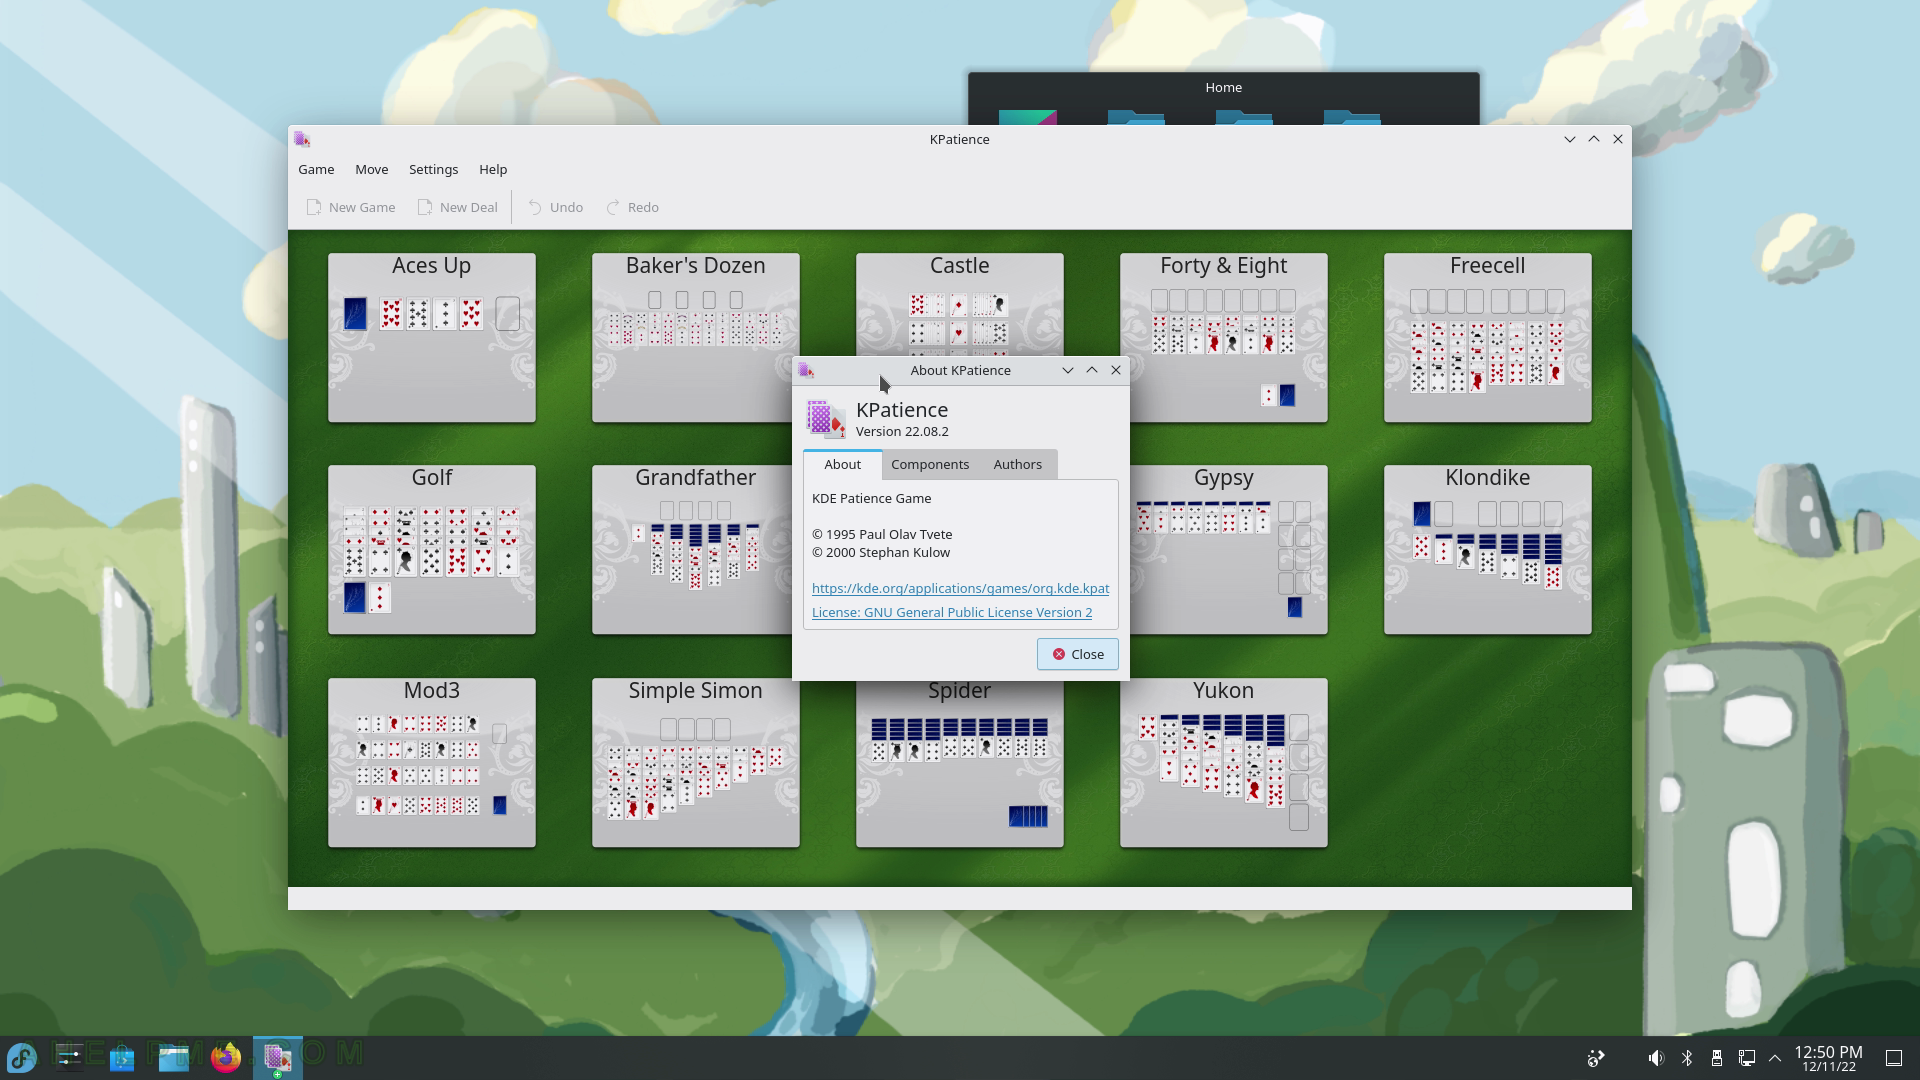Open the removable USB devices tray icon
Viewport: 1920px width, 1080px height.
pyautogui.click(x=1717, y=1058)
